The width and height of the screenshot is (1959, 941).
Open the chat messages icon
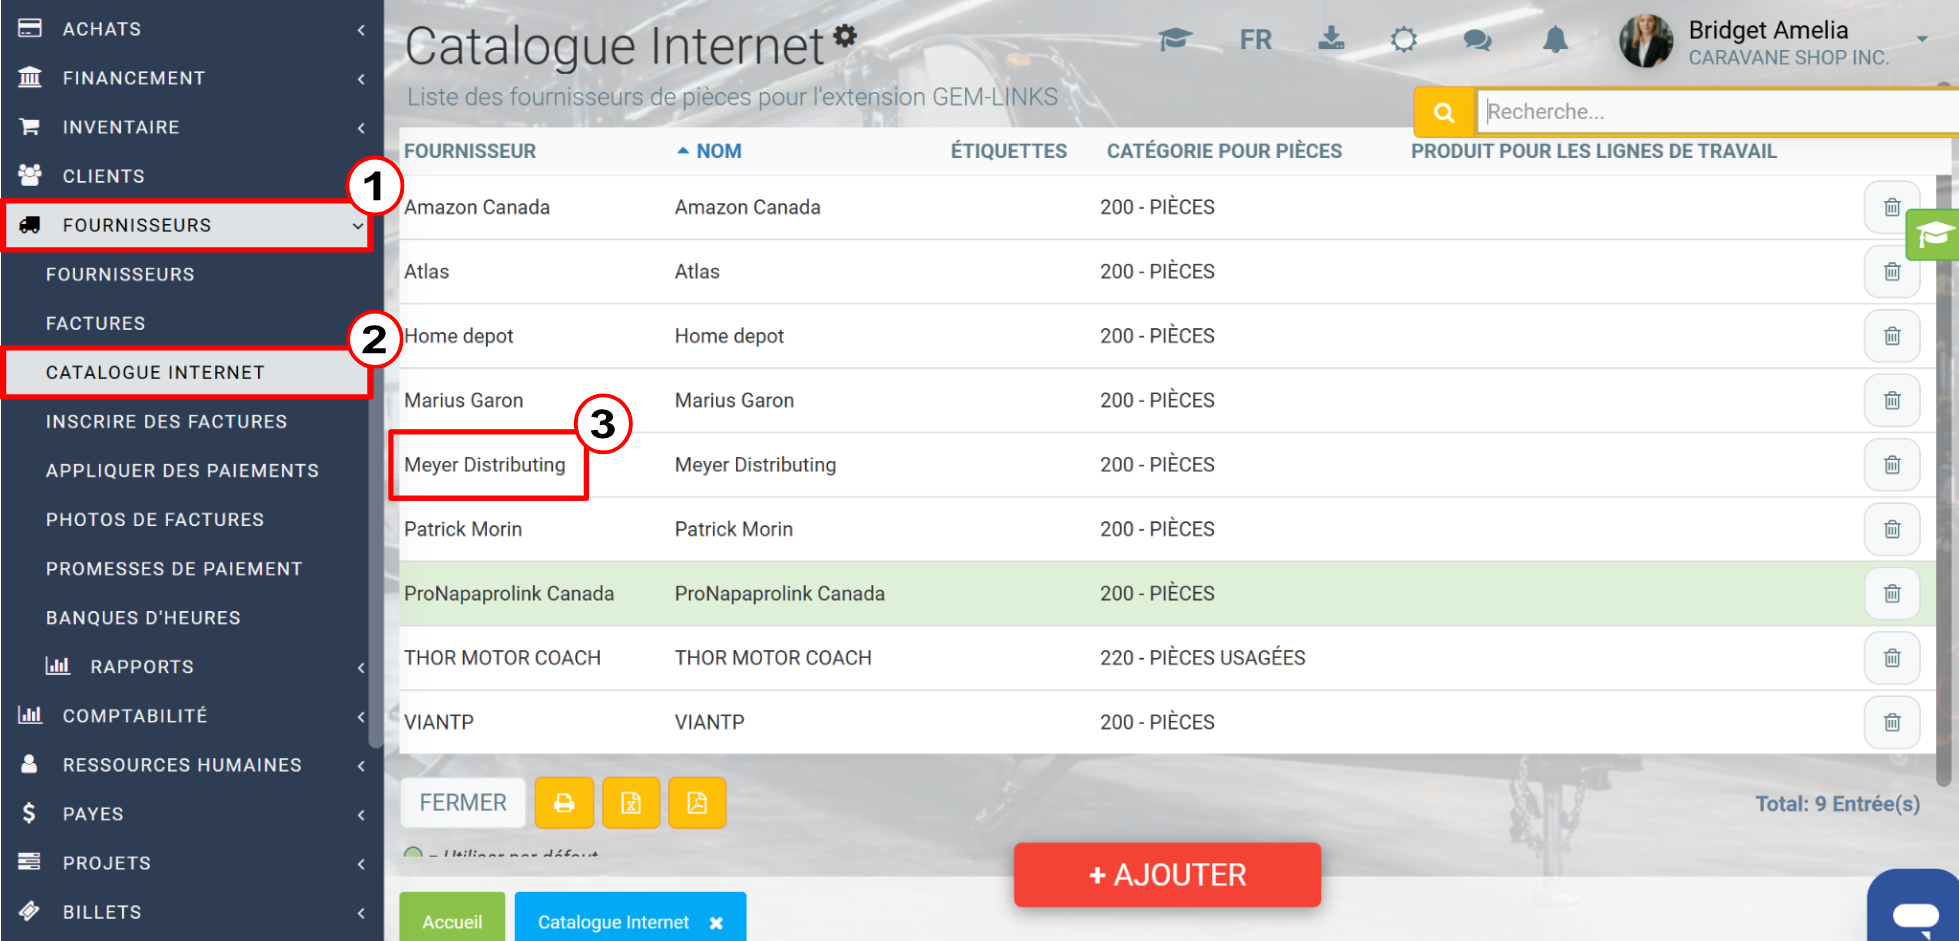[x=1477, y=40]
